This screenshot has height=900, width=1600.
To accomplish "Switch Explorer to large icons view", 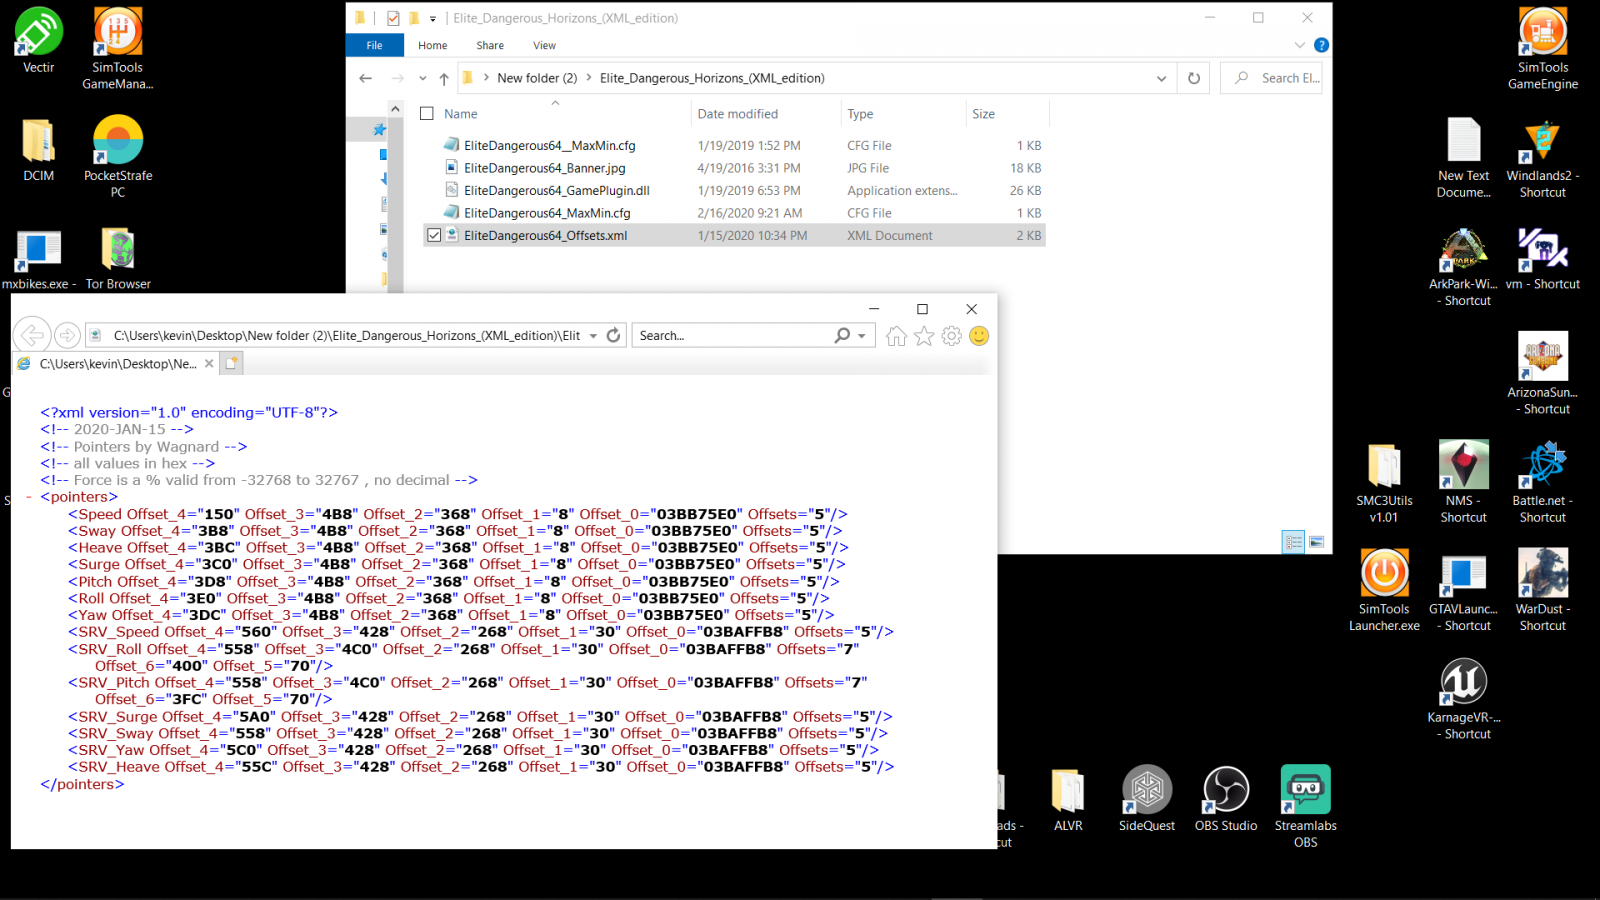I will pos(1317,542).
